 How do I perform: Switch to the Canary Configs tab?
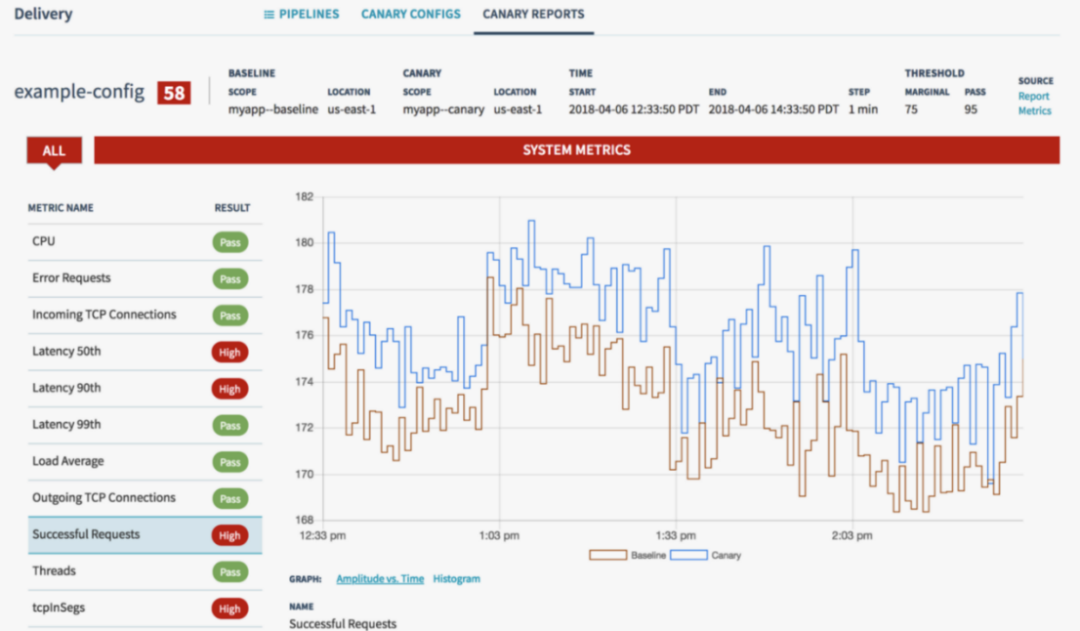tap(411, 14)
